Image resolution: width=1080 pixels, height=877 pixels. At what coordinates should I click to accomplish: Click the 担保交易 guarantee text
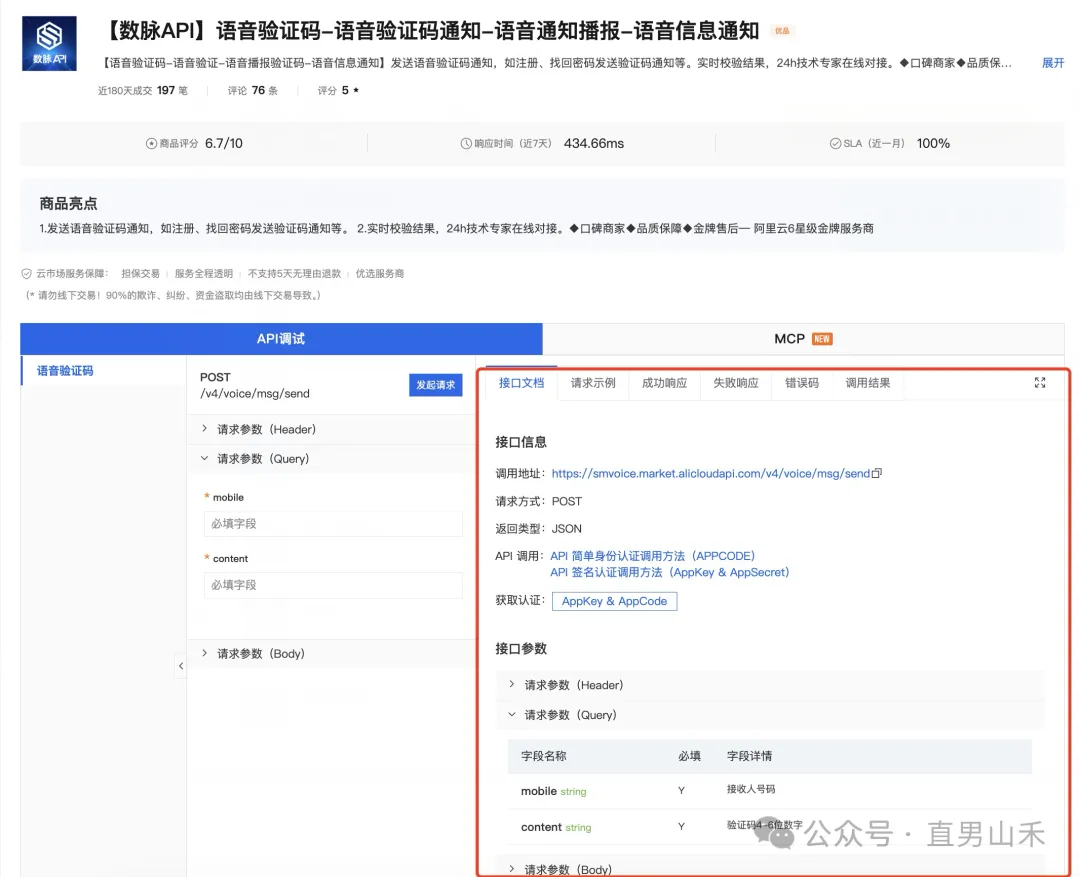pyautogui.click(x=141, y=274)
